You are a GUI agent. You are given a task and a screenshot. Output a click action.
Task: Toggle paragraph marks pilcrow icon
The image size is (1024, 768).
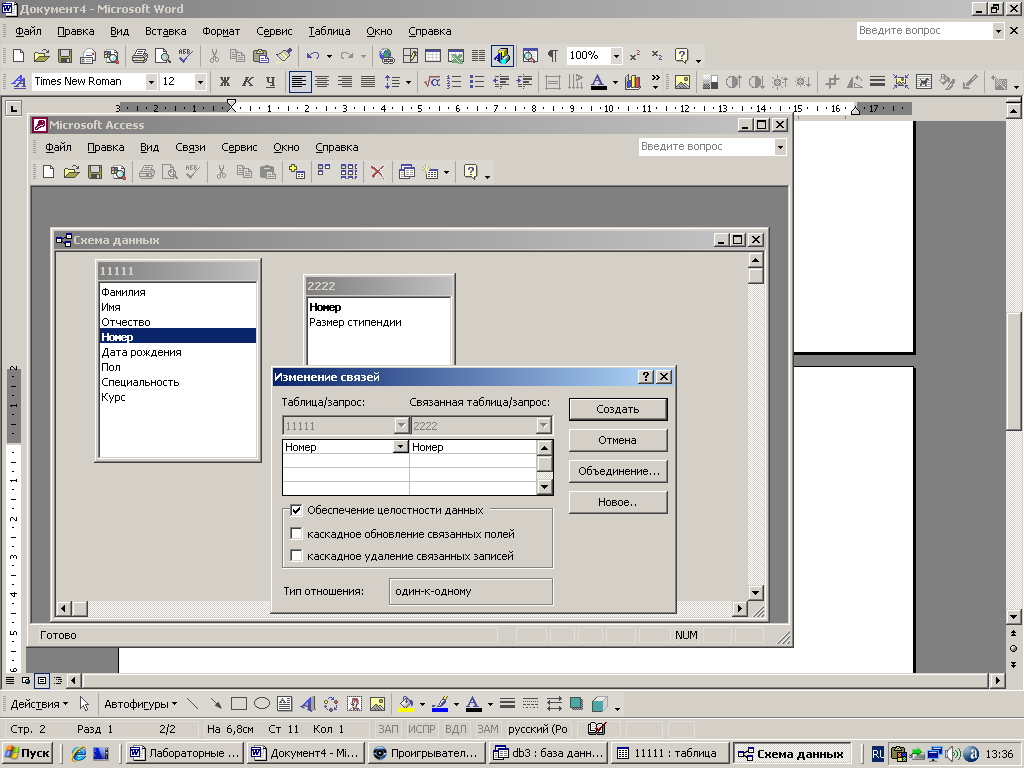(x=552, y=56)
